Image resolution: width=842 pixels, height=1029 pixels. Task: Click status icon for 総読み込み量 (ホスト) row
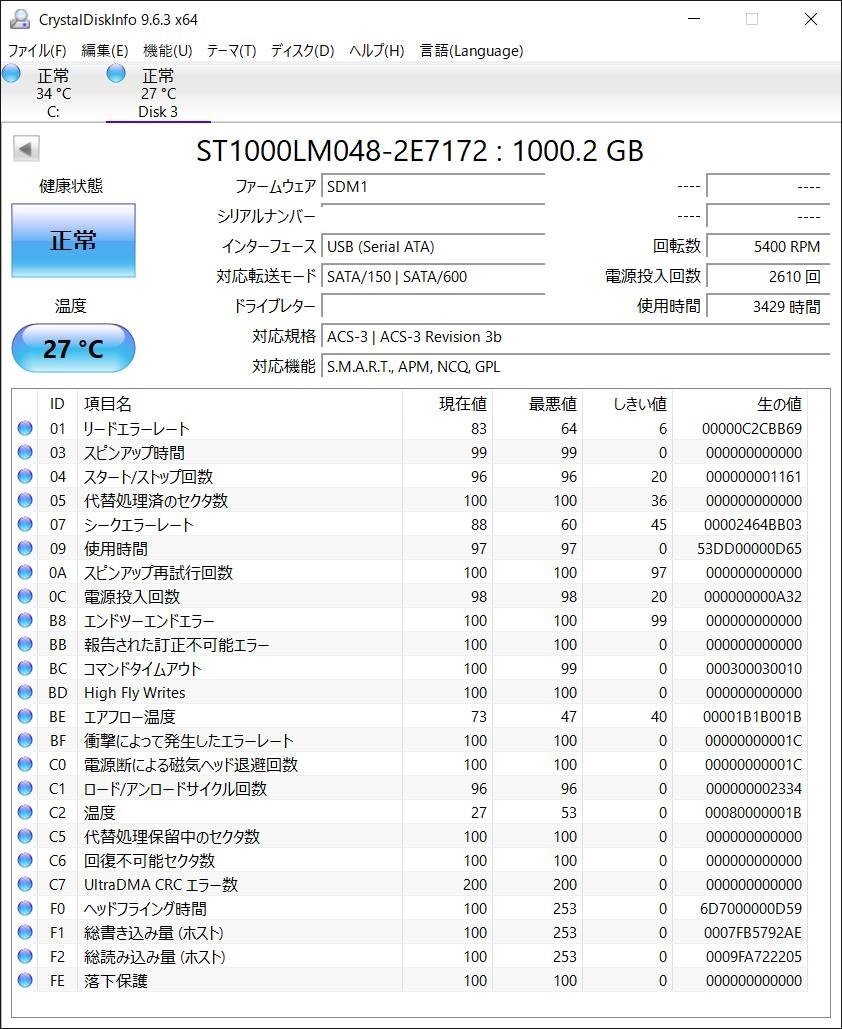pyautogui.click(x=25, y=956)
